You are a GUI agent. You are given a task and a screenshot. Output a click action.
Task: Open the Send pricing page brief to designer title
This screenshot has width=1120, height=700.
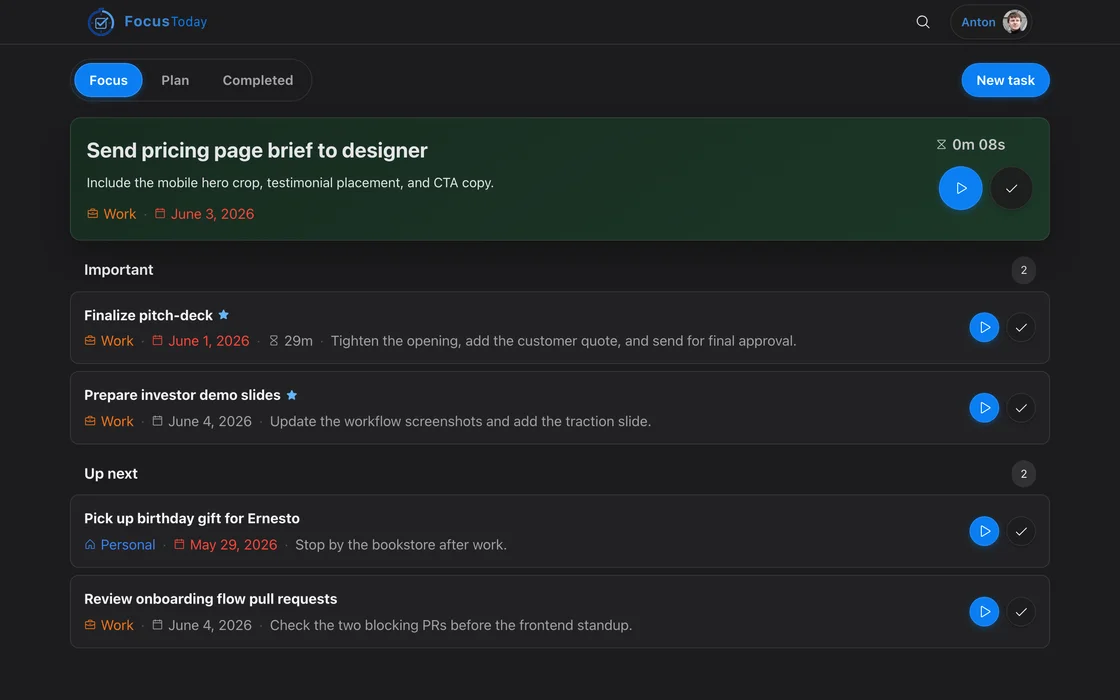257,150
